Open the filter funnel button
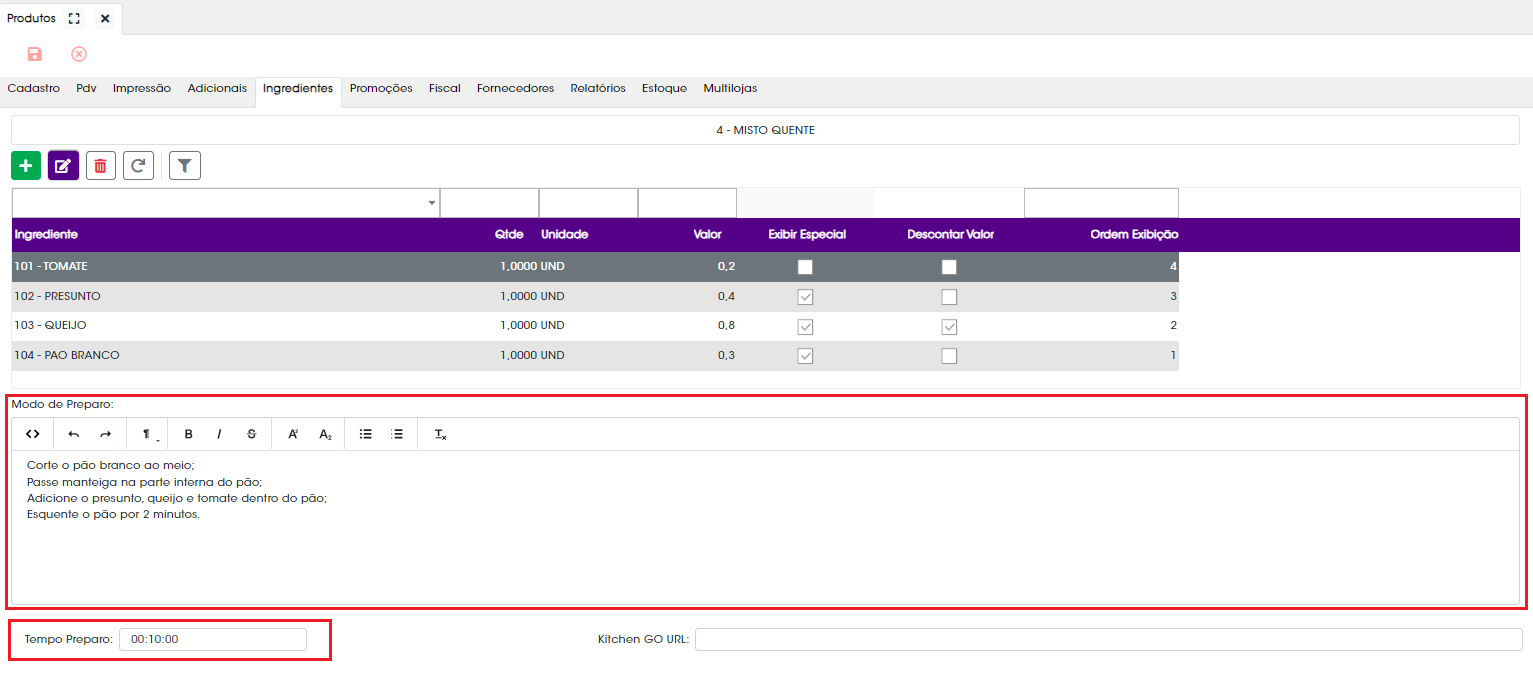The width and height of the screenshot is (1533, 678). (x=185, y=165)
